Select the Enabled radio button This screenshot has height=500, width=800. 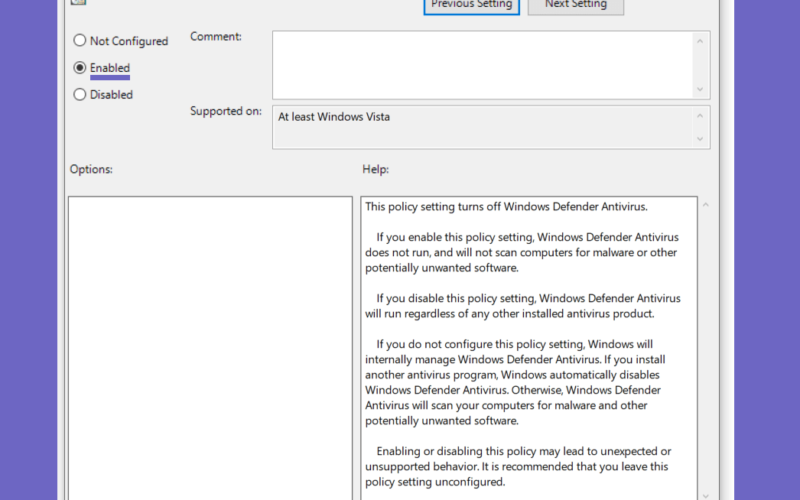pyautogui.click(x=80, y=68)
